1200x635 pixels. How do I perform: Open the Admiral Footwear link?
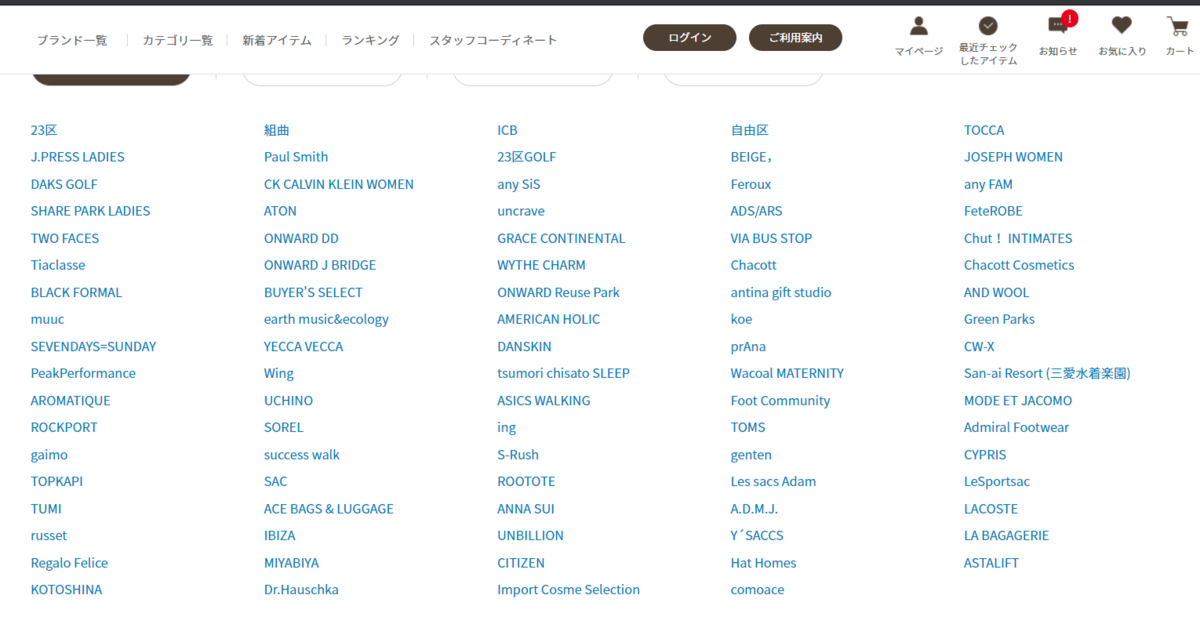point(1016,427)
